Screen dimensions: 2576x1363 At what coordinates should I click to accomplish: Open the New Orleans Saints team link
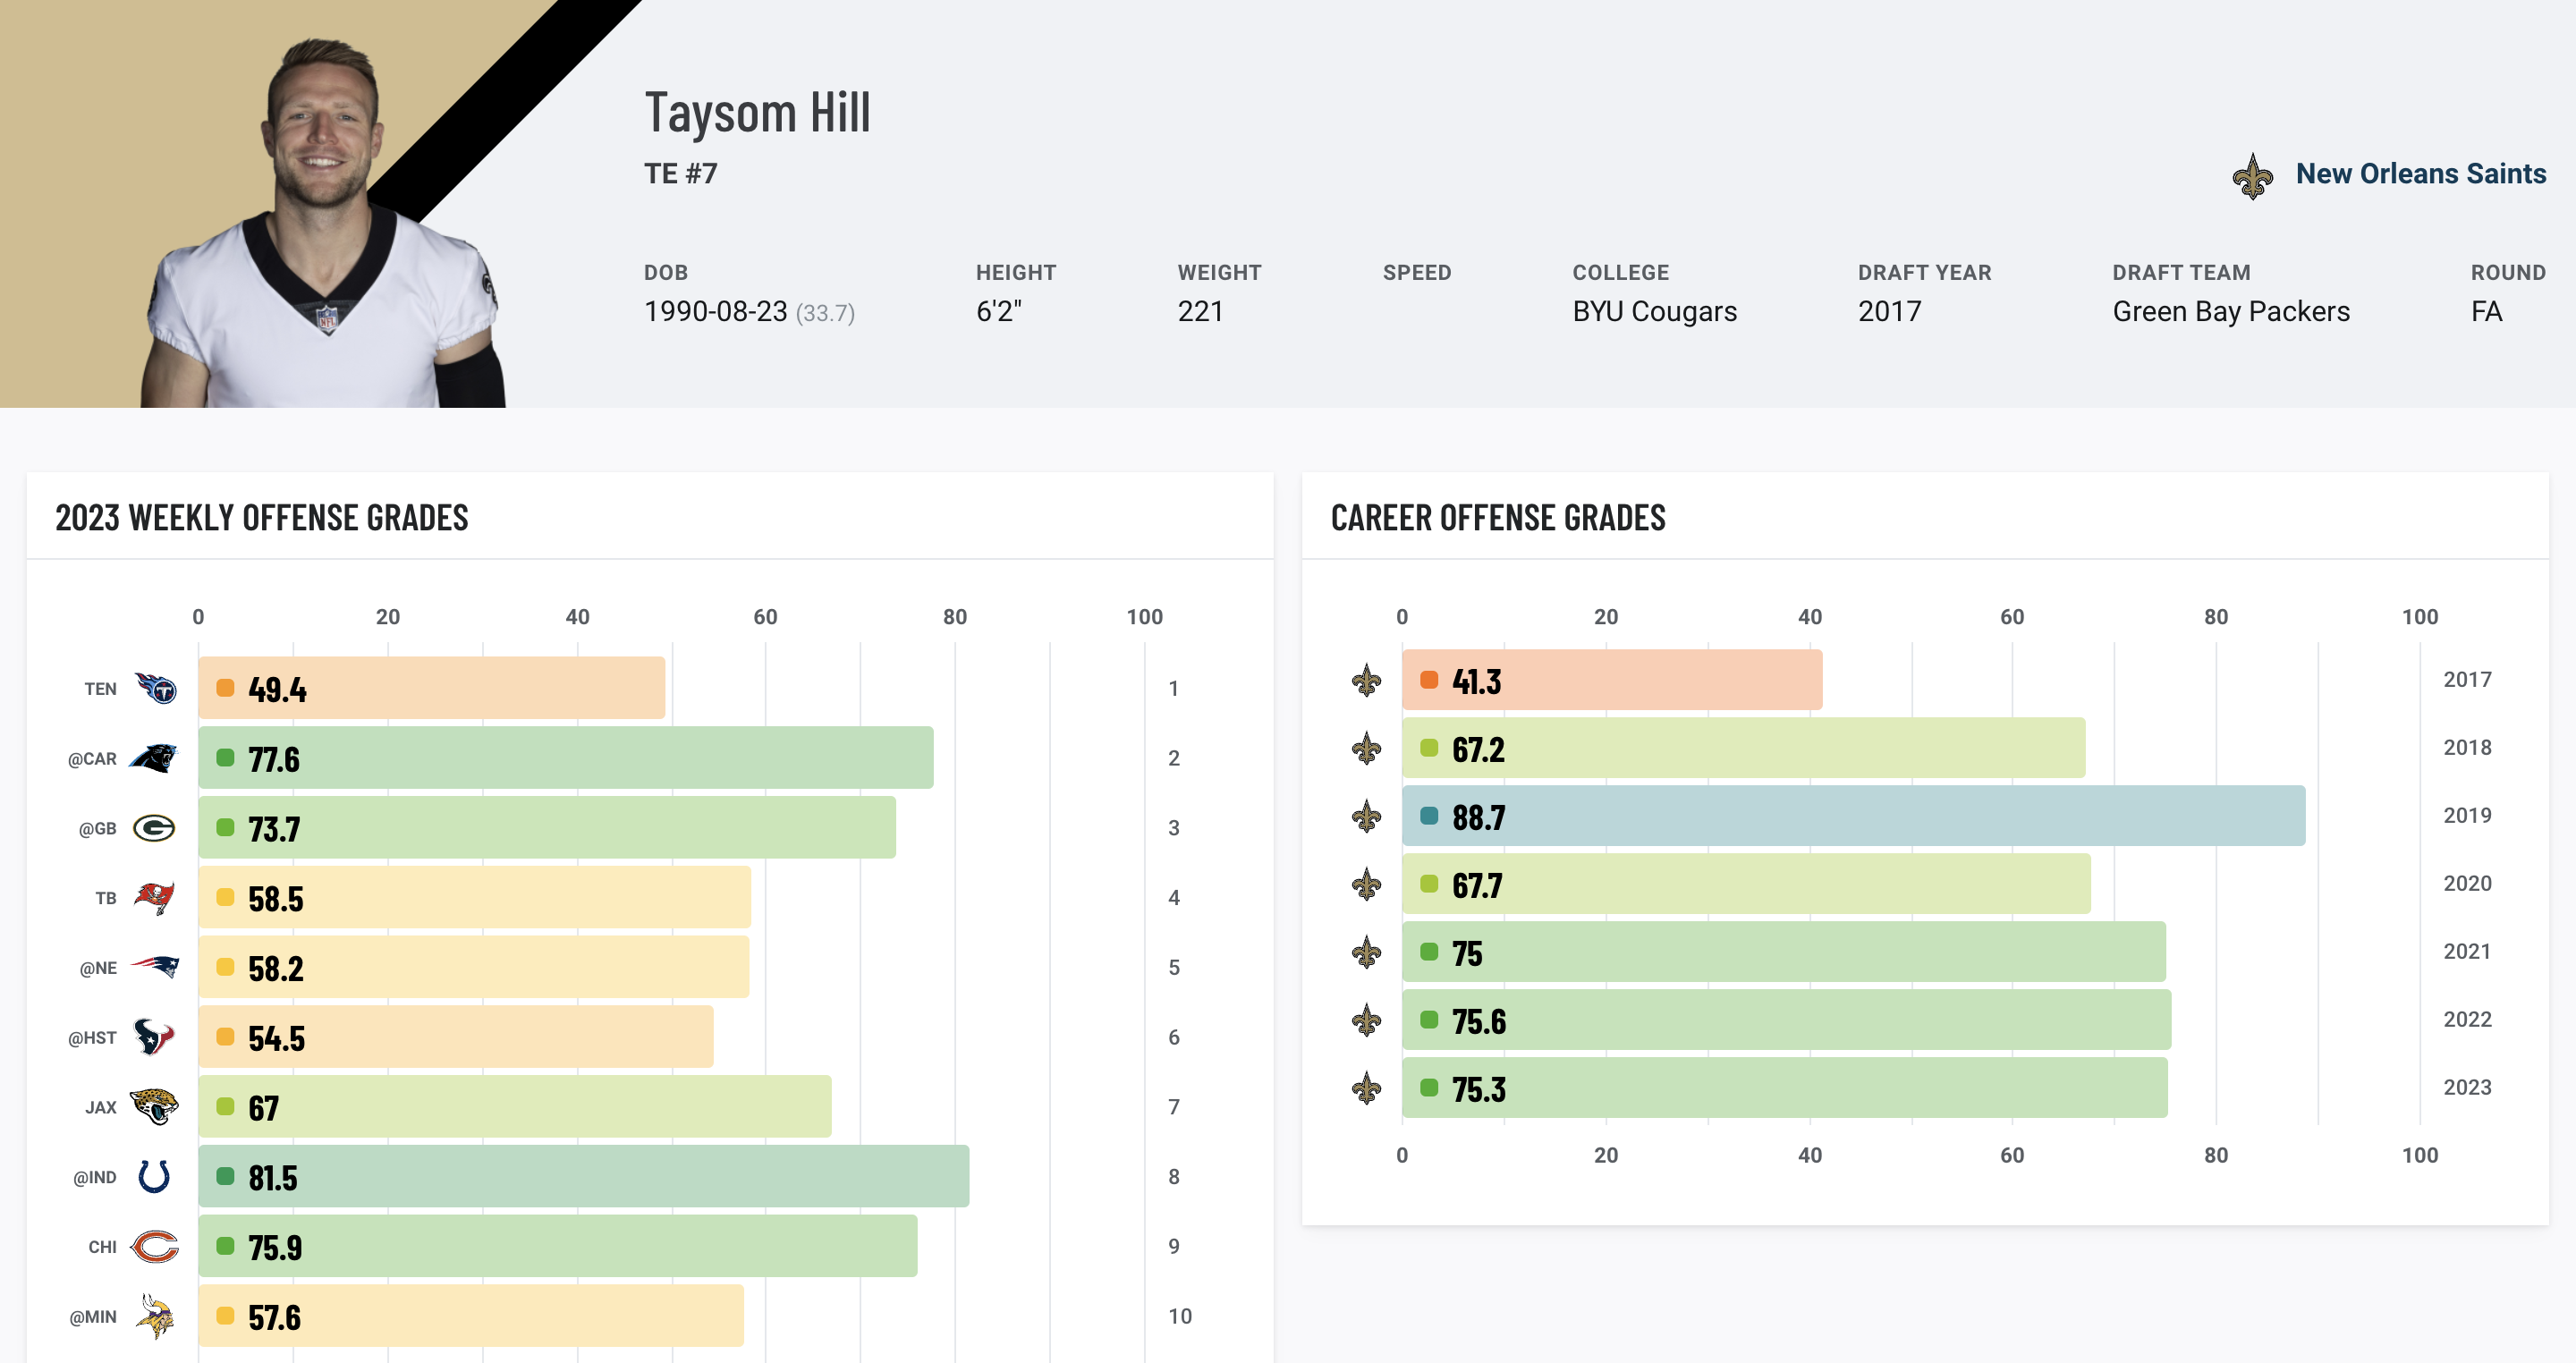pos(2420,174)
